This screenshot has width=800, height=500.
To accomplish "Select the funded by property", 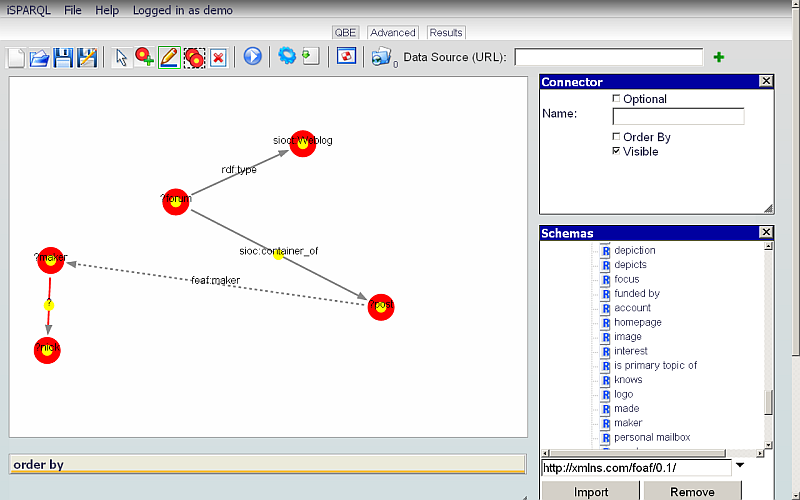I will pyautogui.click(x=637, y=293).
